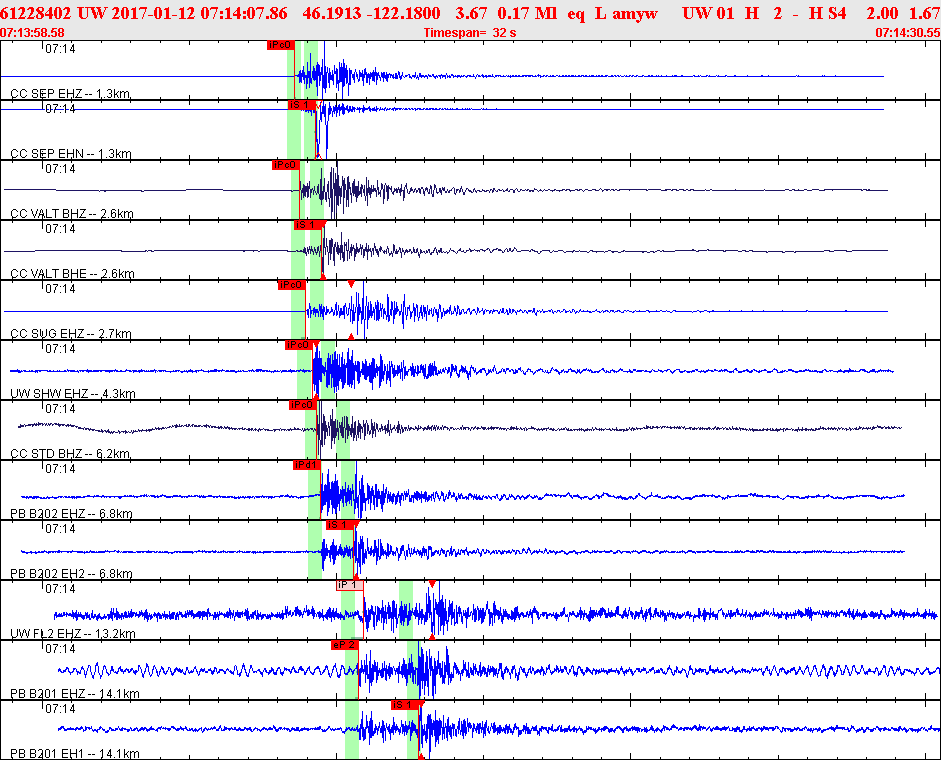Click the end time 07:14:30.55 label

click(907, 33)
